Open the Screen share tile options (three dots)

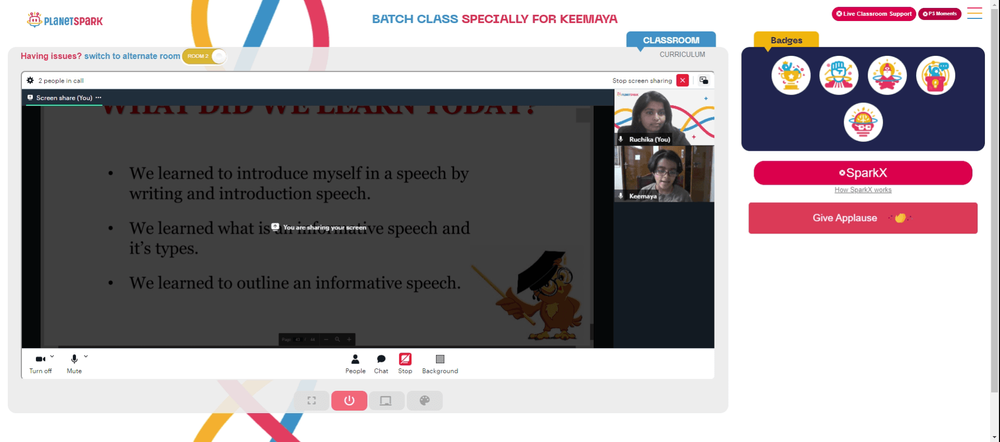(98, 98)
